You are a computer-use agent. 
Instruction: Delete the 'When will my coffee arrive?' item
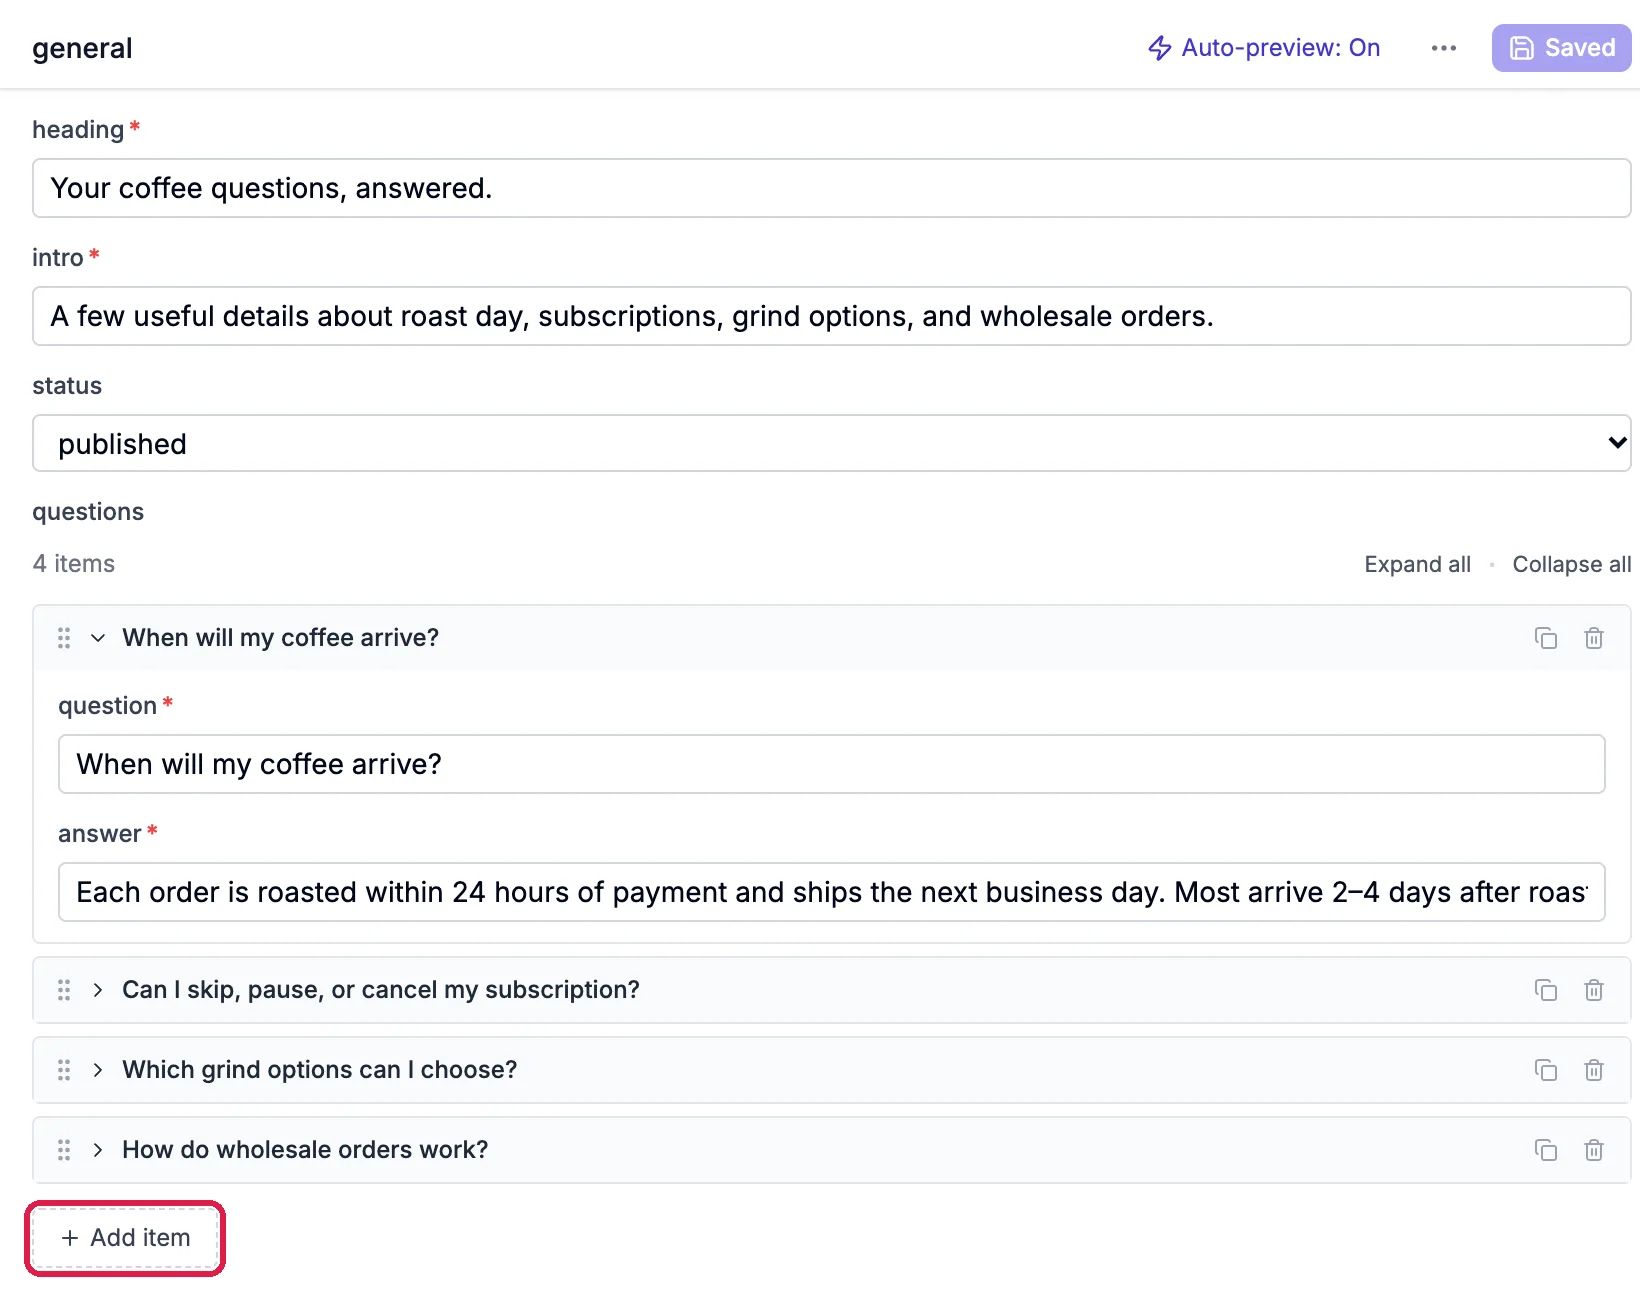pos(1594,638)
